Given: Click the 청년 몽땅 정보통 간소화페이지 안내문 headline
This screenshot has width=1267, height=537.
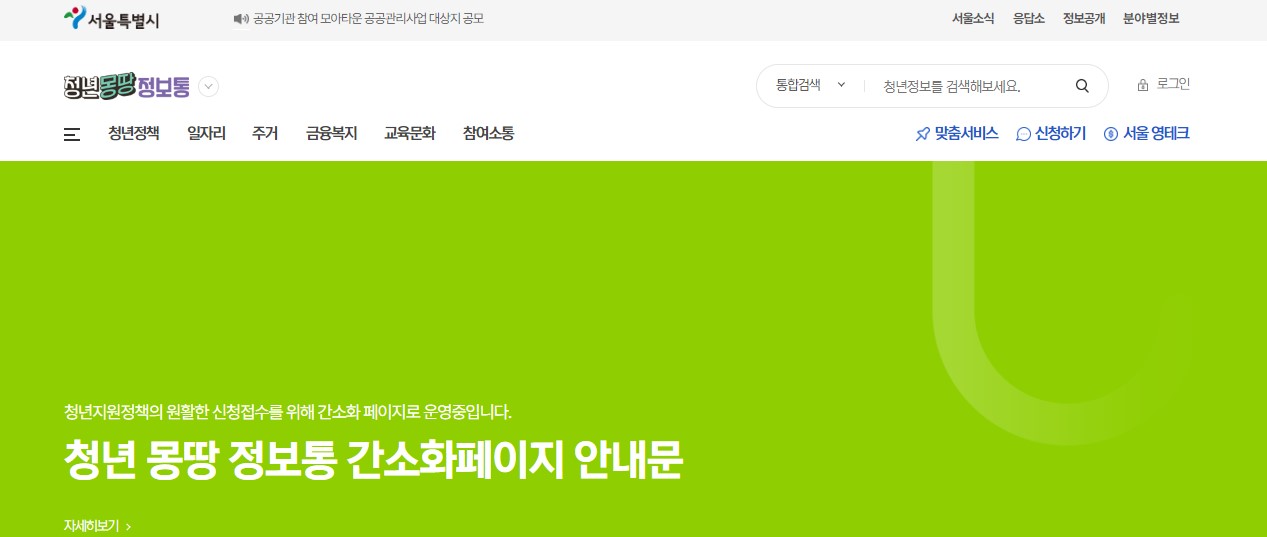Looking at the screenshot, I should pos(372,460).
